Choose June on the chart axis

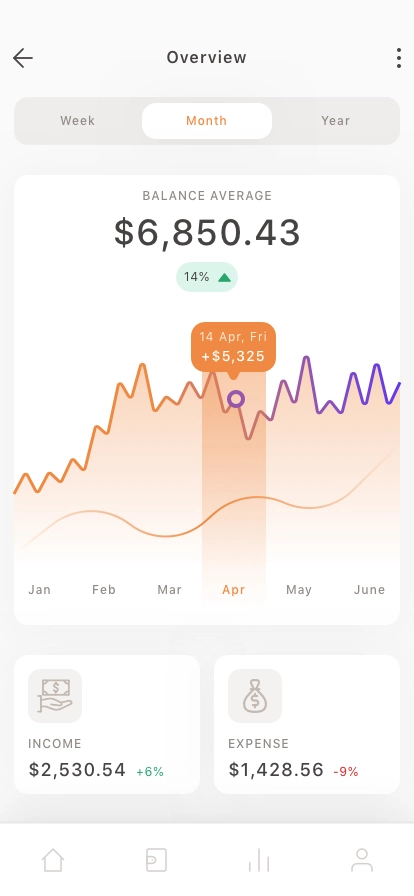point(369,590)
